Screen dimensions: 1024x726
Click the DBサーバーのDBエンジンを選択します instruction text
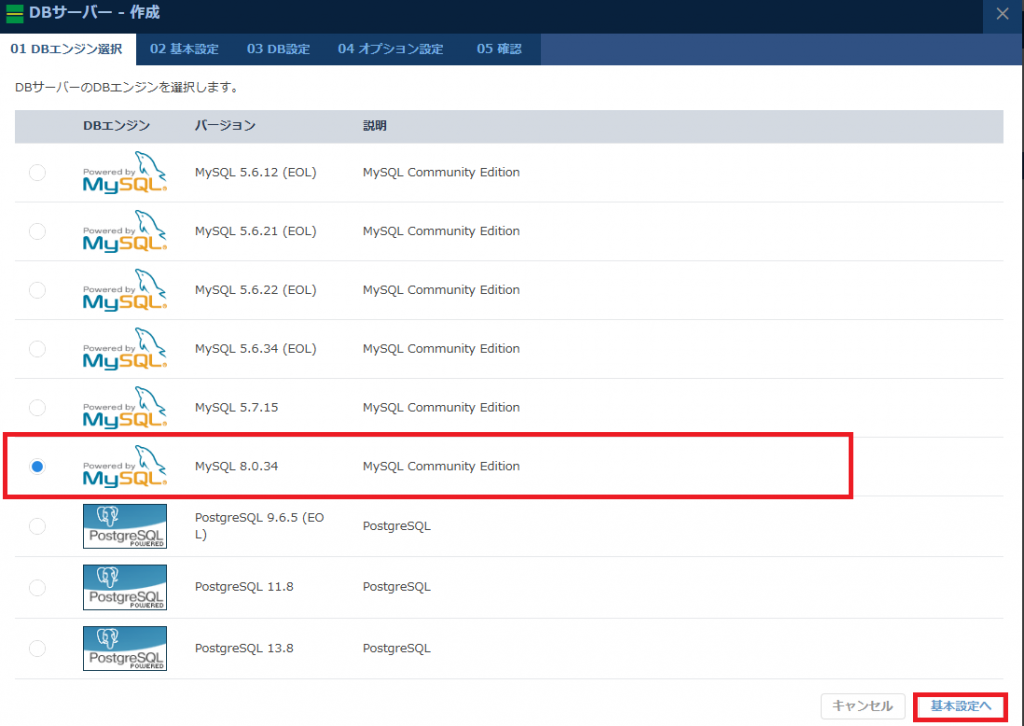coord(127,87)
